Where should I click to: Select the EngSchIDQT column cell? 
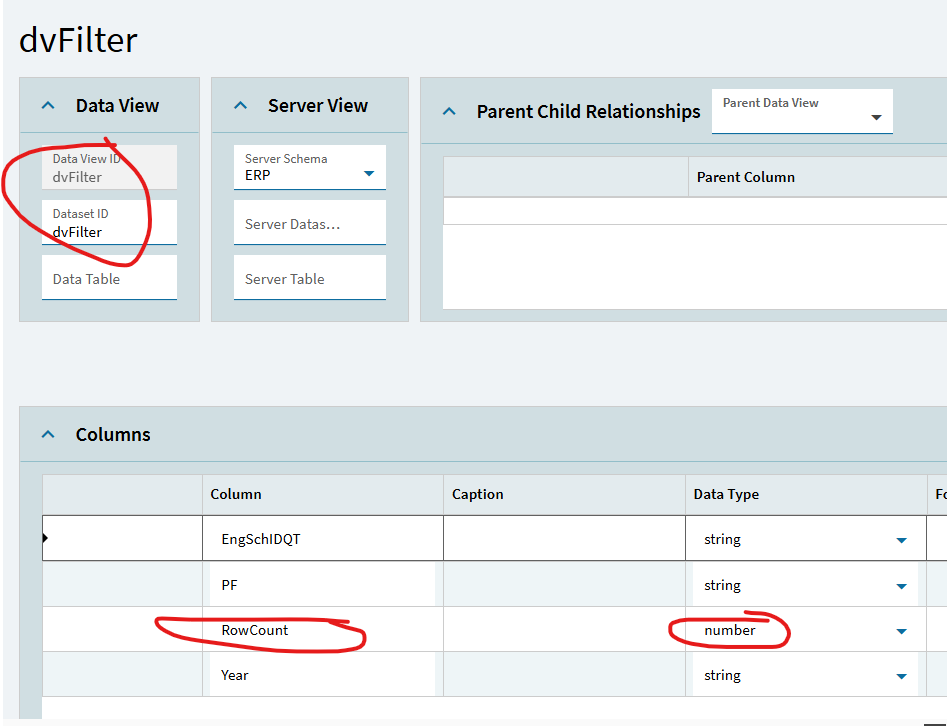(x=323, y=538)
